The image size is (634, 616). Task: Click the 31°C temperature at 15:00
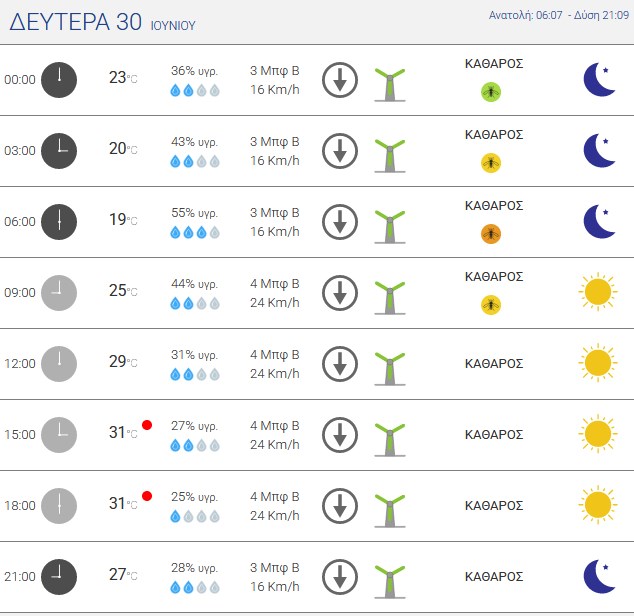pyautogui.click(x=123, y=432)
